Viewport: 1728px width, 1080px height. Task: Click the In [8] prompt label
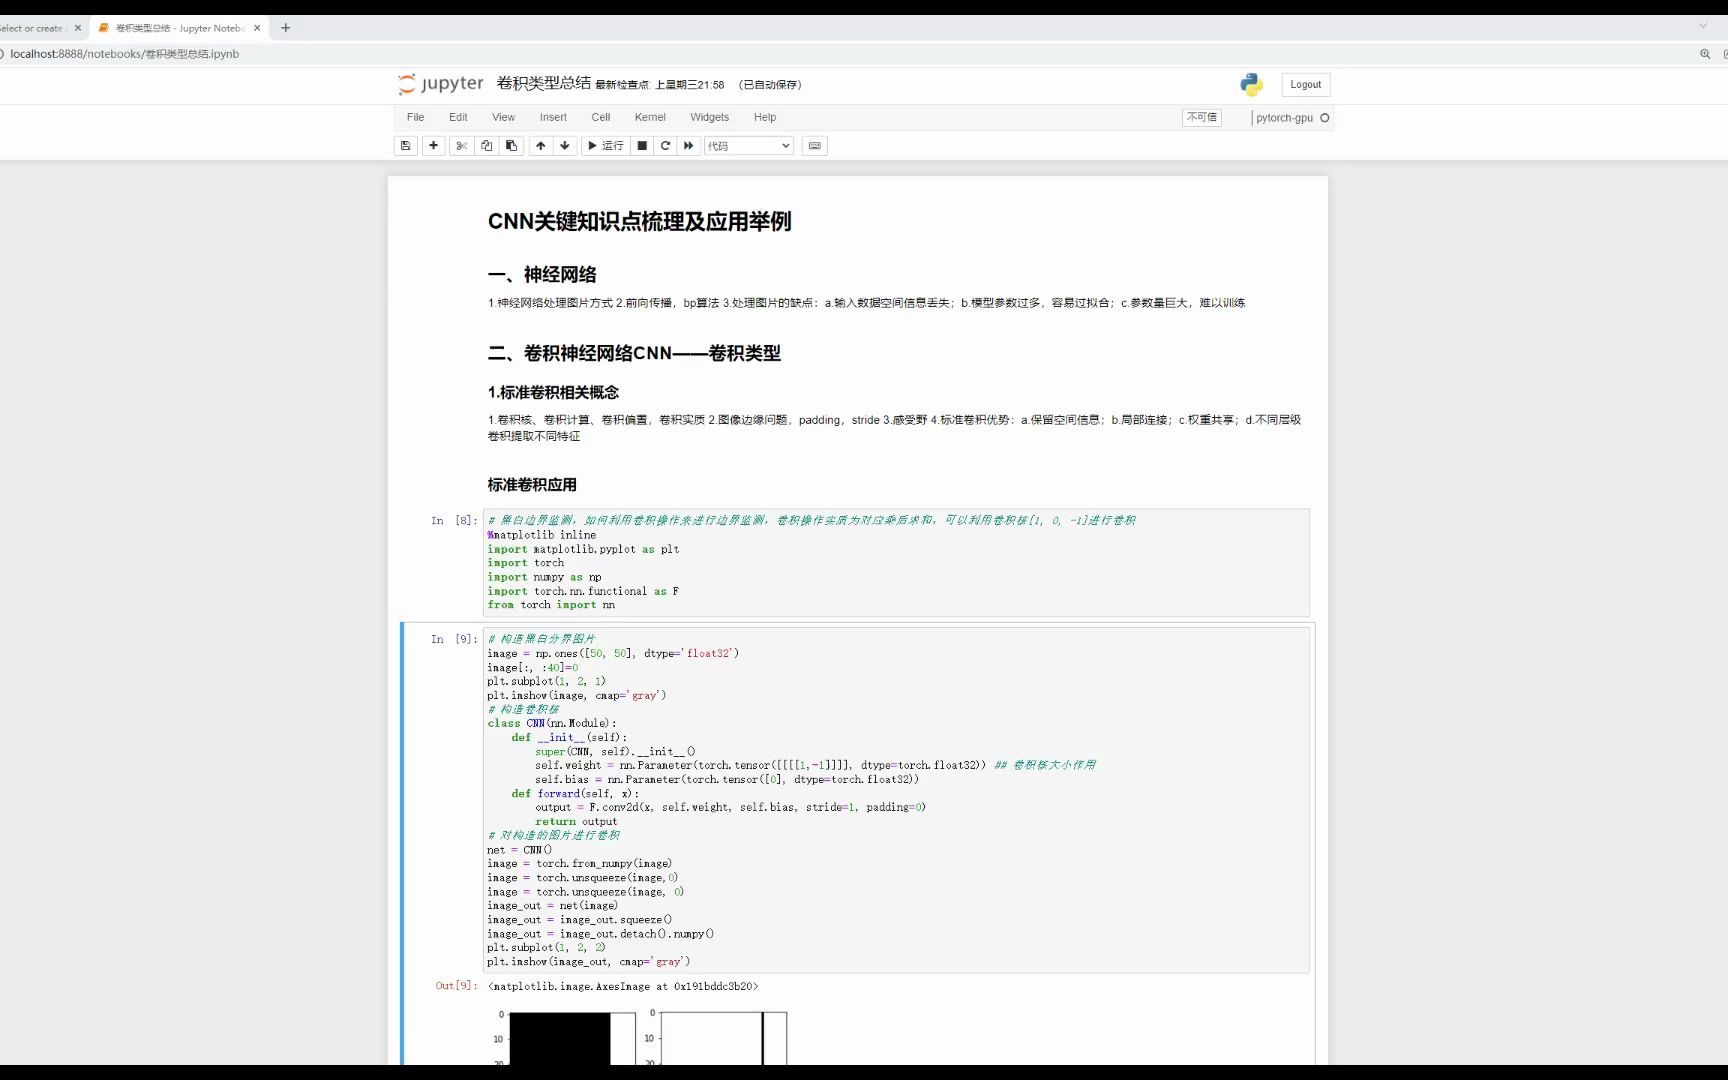(454, 520)
